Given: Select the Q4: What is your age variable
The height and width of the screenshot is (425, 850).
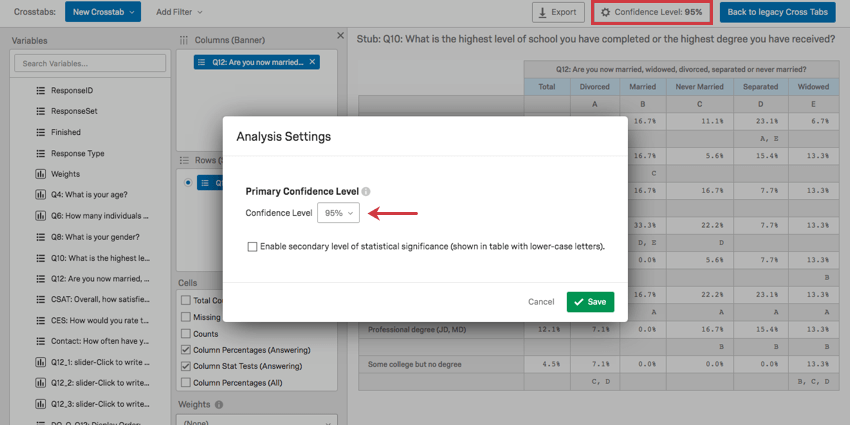Looking at the screenshot, I should pyautogui.click(x=89, y=194).
